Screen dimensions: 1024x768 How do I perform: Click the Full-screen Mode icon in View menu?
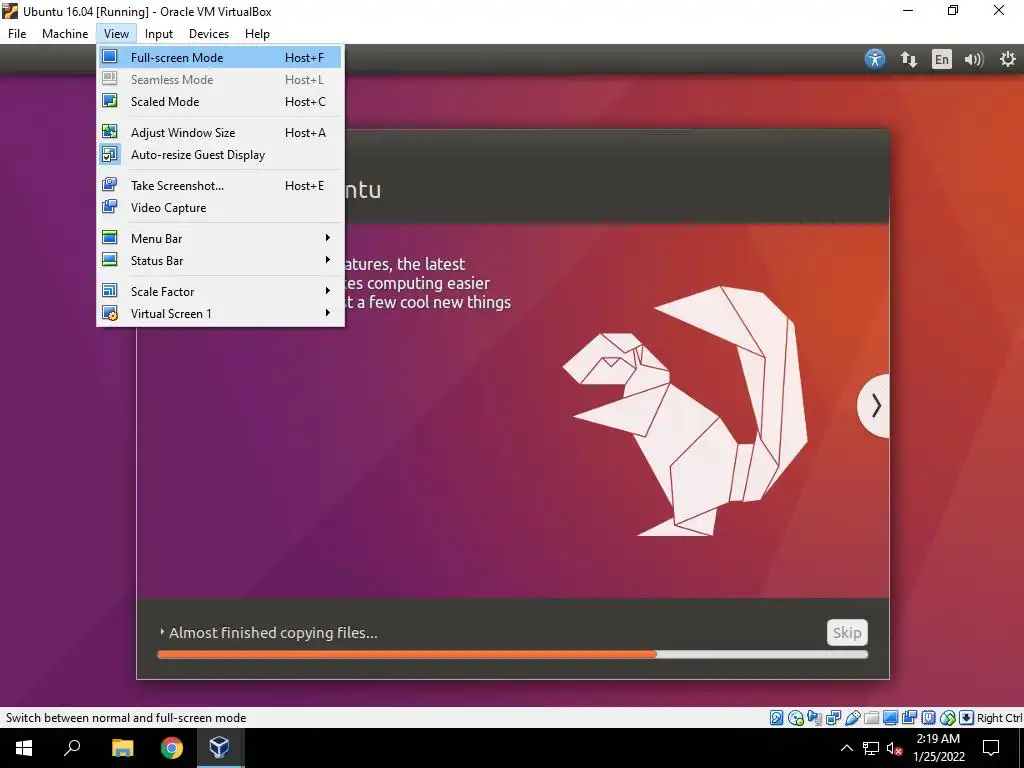click(x=110, y=57)
